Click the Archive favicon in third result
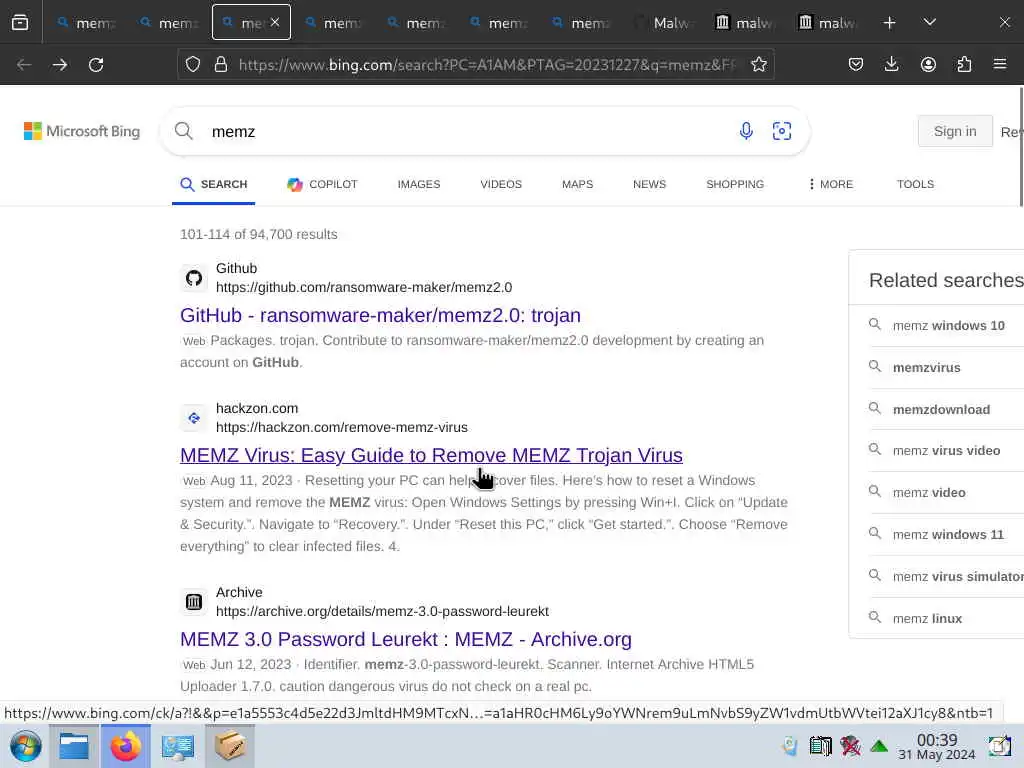1024x768 pixels. click(194, 602)
